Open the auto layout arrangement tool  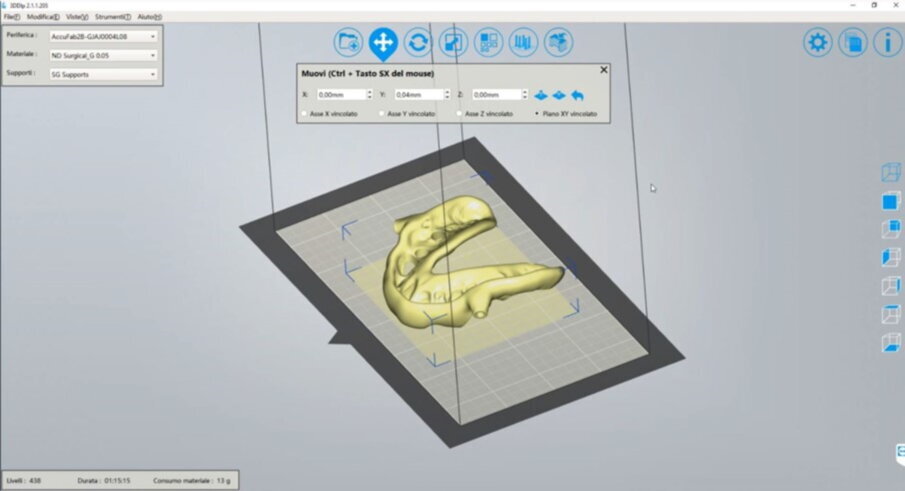(488, 42)
